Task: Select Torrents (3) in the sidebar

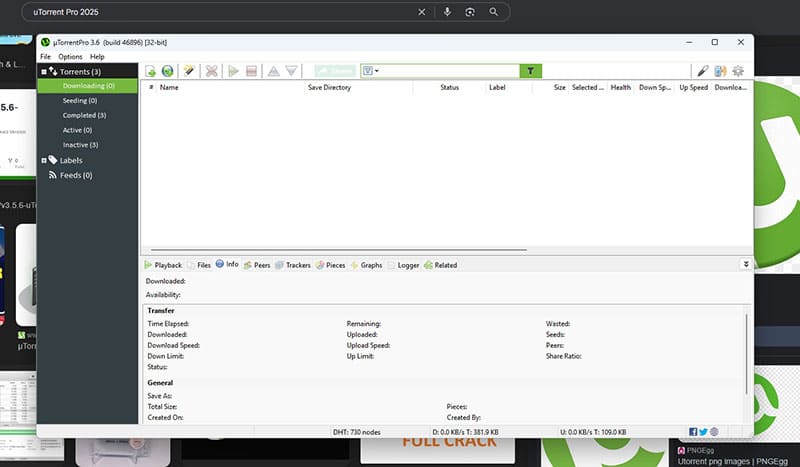Action: (80, 72)
